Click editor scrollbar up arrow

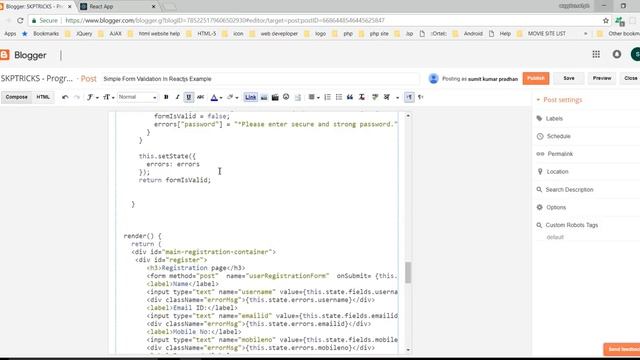(408, 116)
